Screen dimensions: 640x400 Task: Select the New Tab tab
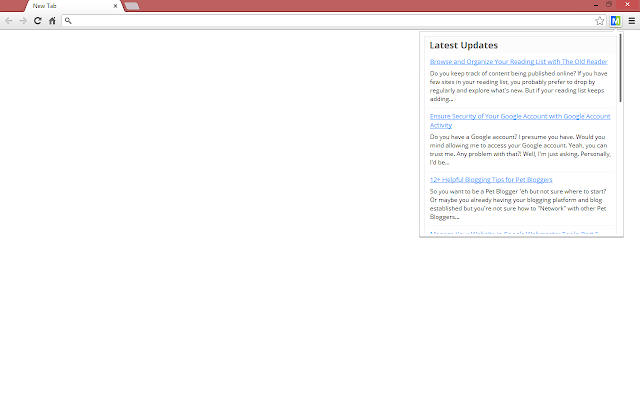point(73,6)
